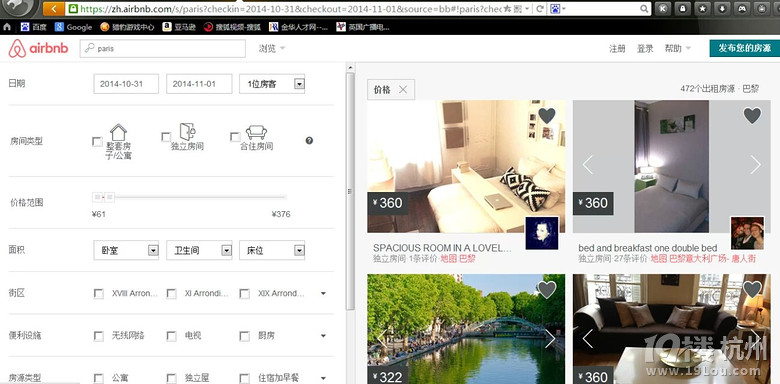Click the browser back arrow button
This screenshot has width=780, height=384.
point(54,8)
